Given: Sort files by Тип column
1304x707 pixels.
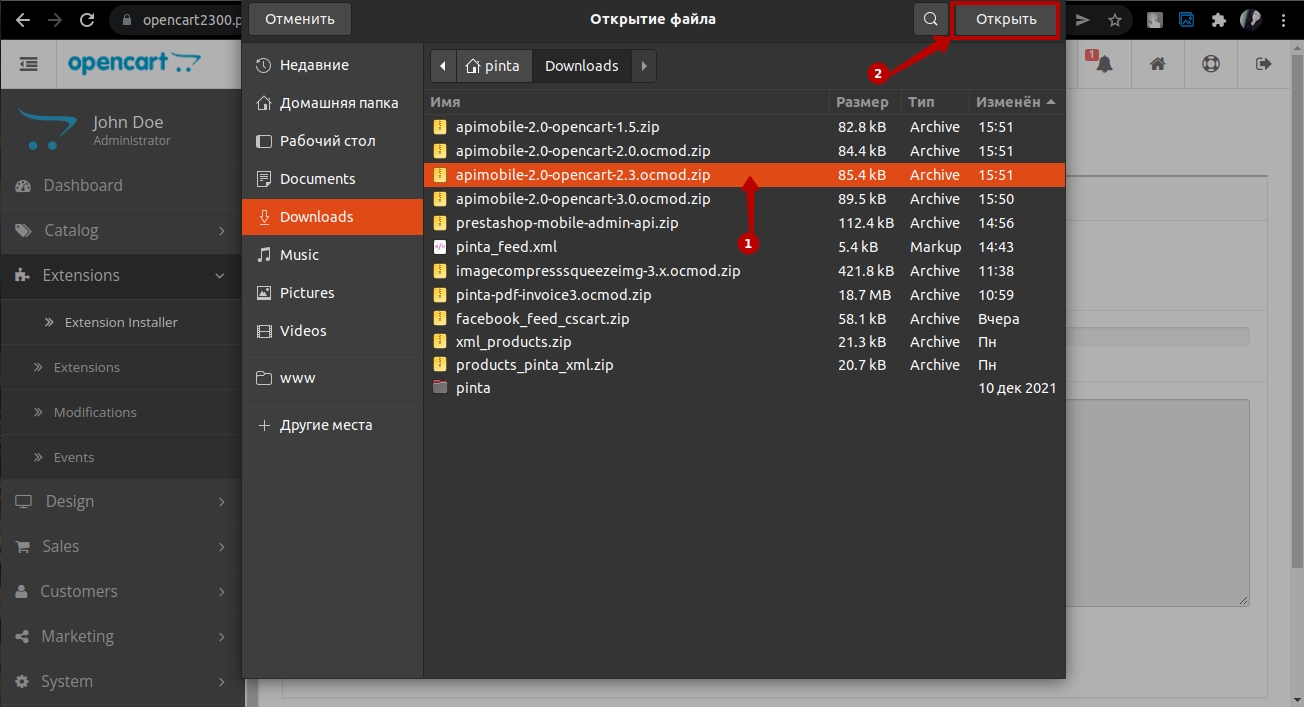Looking at the screenshot, I should coord(934,102).
